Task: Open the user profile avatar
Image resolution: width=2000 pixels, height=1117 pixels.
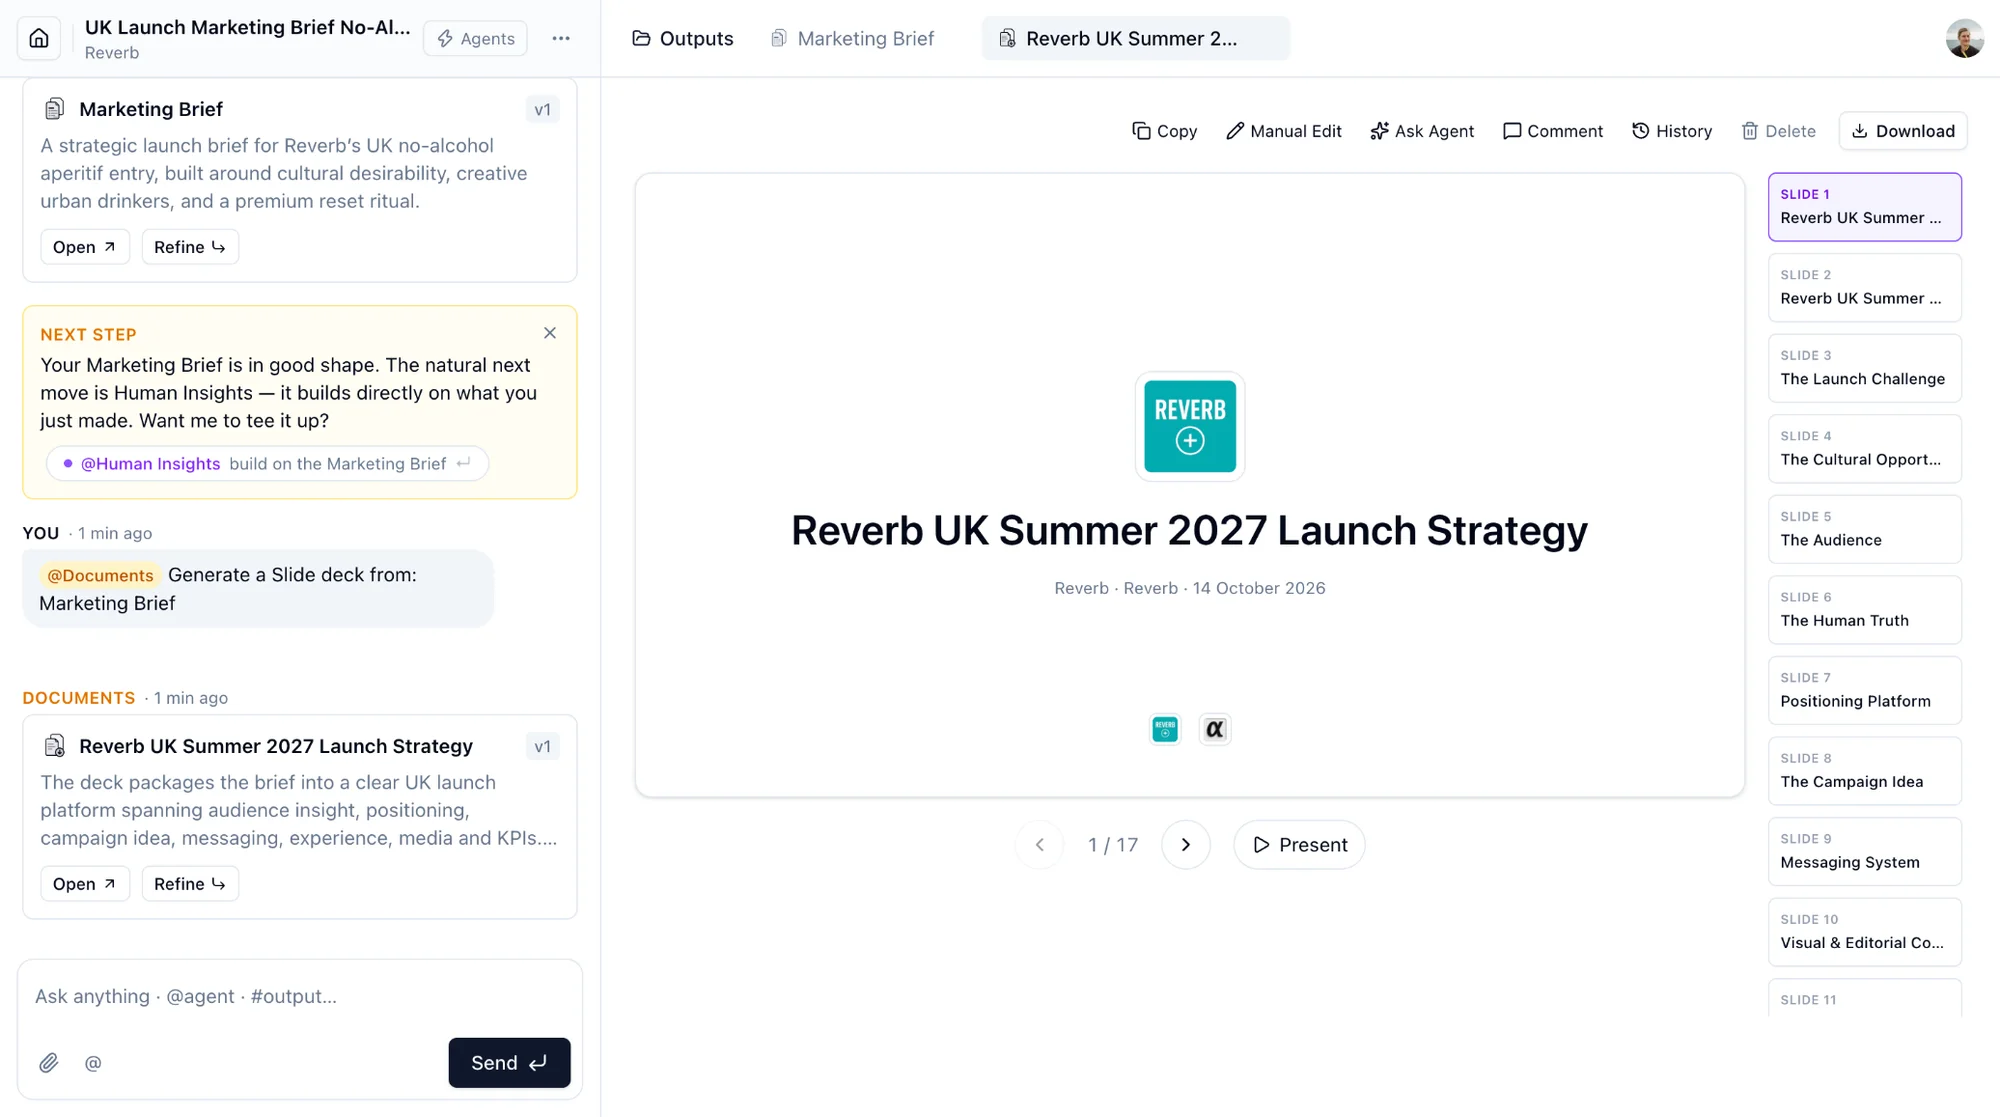Action: (1964, 38)
